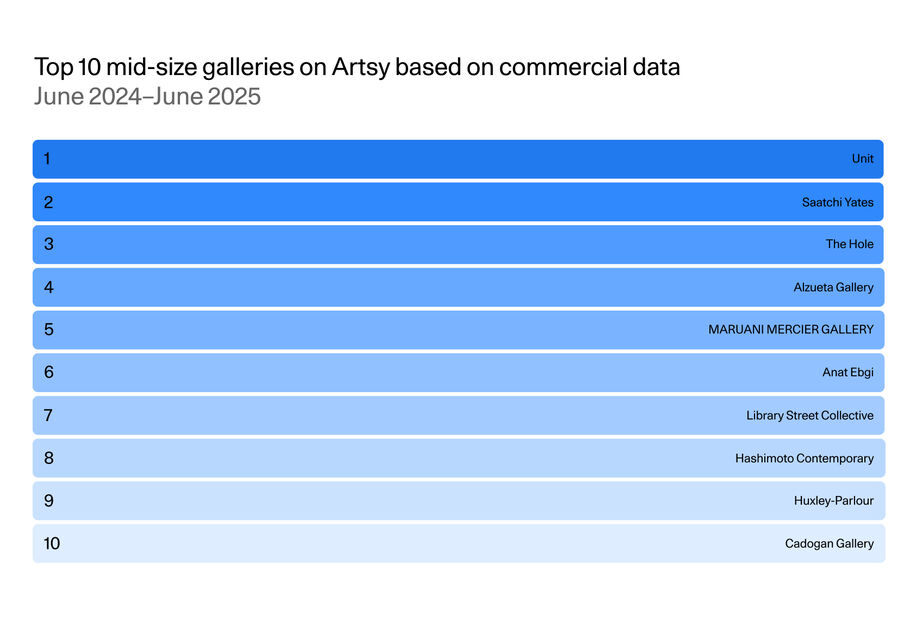Screen dimensions: 910x638
Task: Select Library Street Collective label
Action: point(809,415)
